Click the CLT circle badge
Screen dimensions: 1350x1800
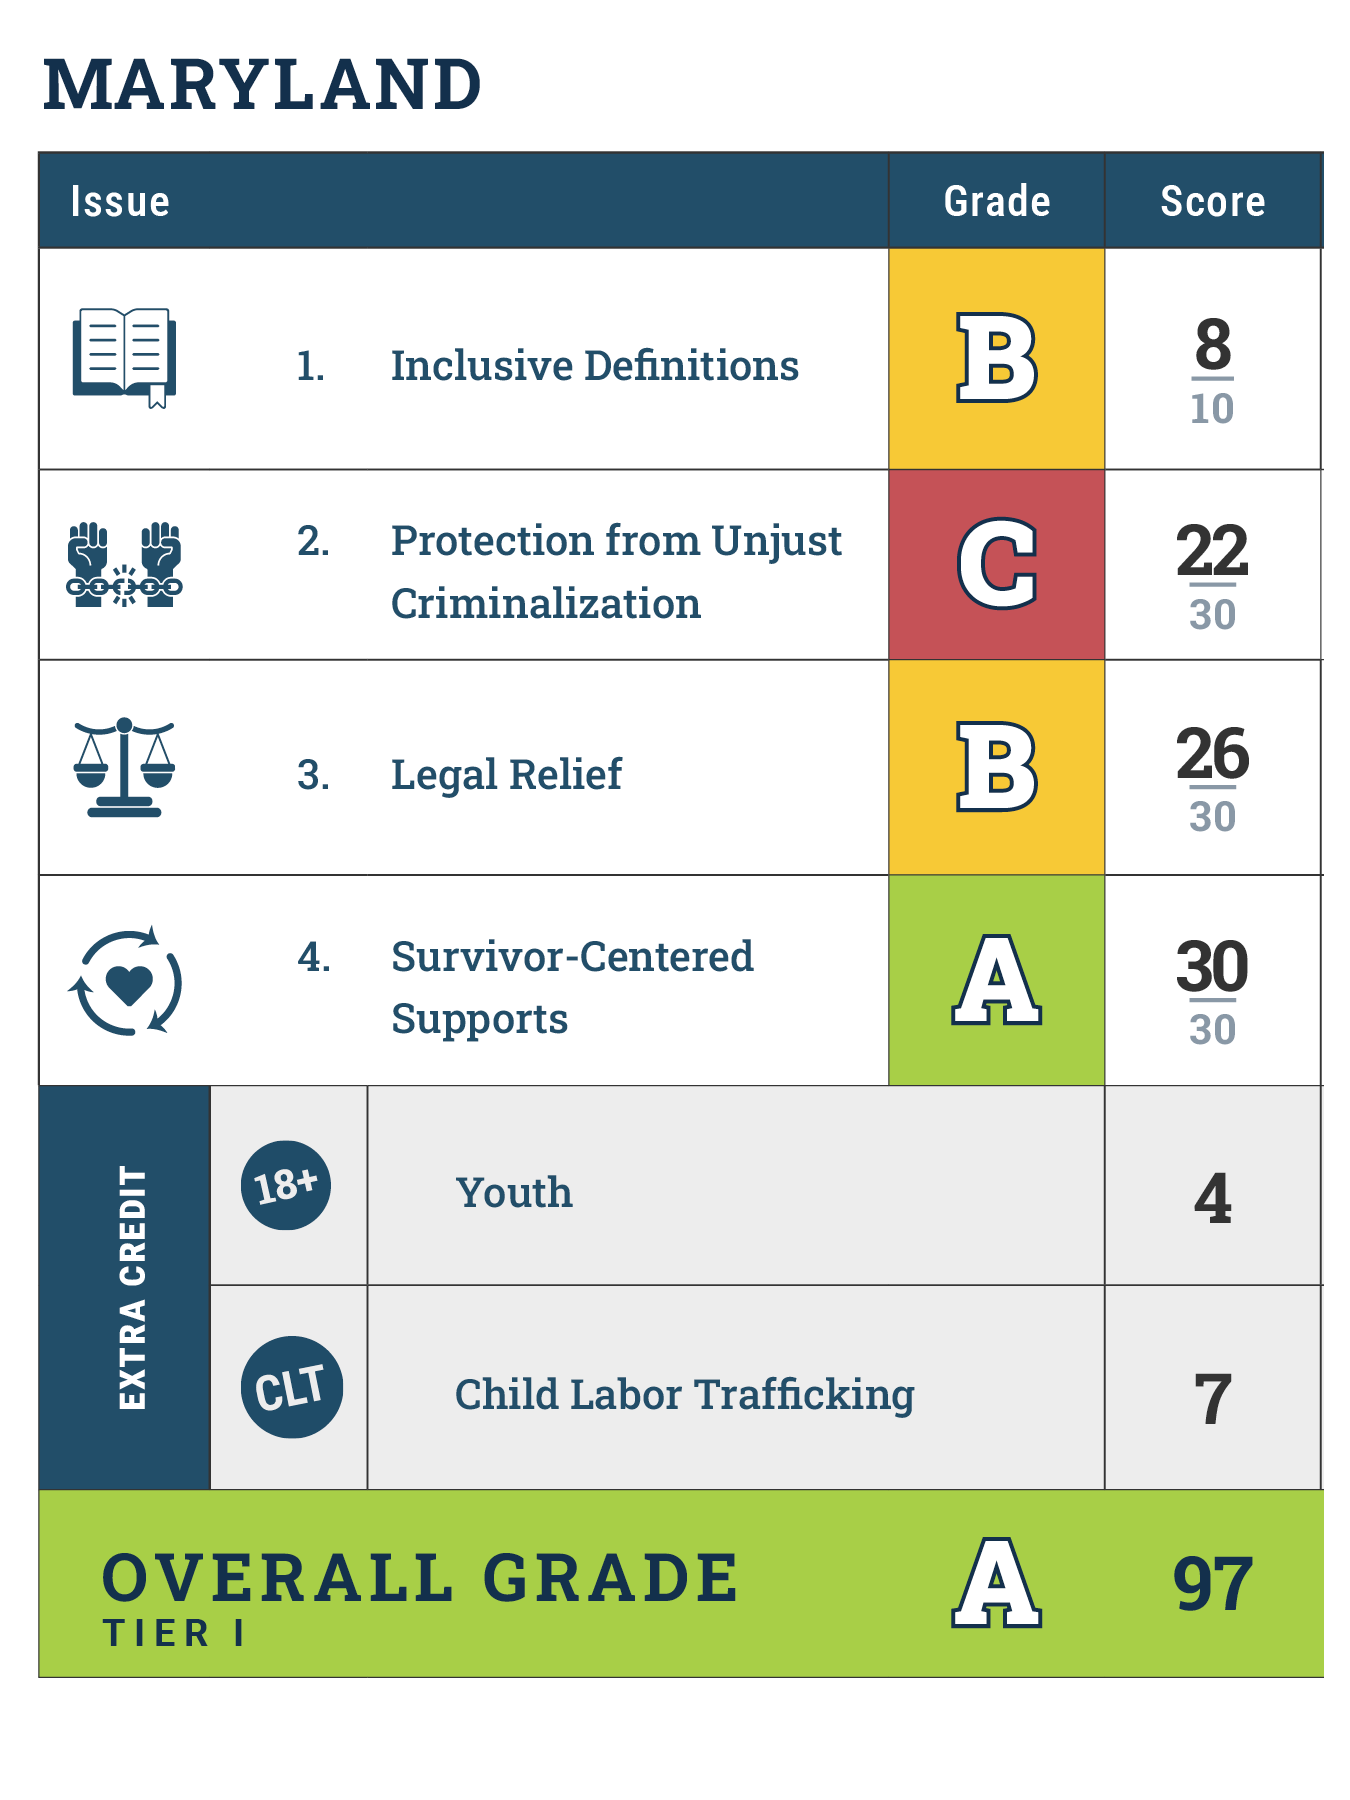point(291,1387)
